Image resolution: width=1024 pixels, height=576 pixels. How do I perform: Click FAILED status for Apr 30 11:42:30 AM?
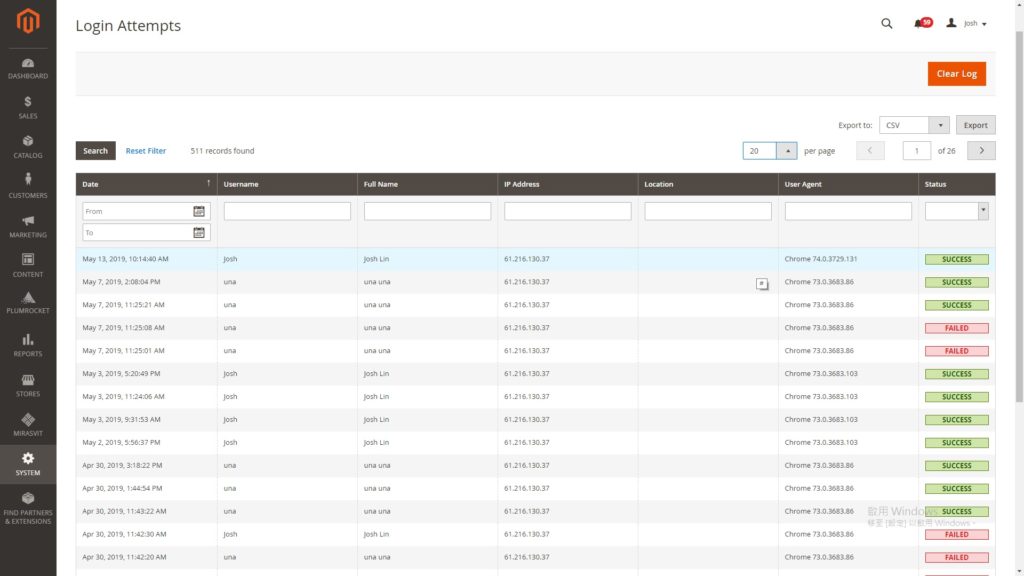pyautogui.click(x=956, y=534)
